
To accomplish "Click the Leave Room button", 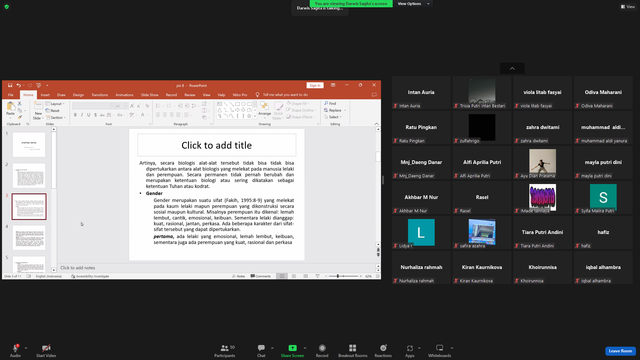I will [x=620, y=351].
